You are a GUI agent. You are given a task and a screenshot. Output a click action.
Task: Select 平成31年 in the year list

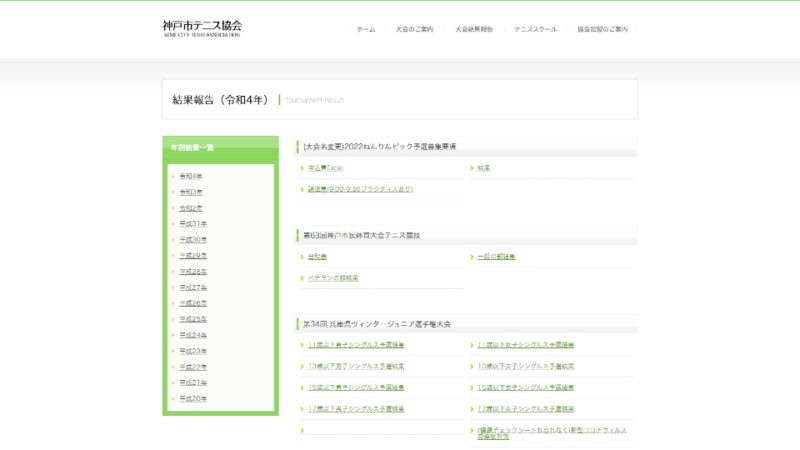(193, 223)
